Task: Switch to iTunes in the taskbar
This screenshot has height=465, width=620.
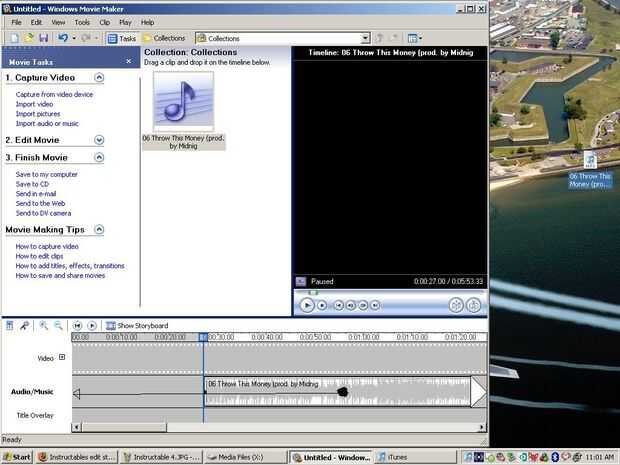Action: (x=415, y=457)
